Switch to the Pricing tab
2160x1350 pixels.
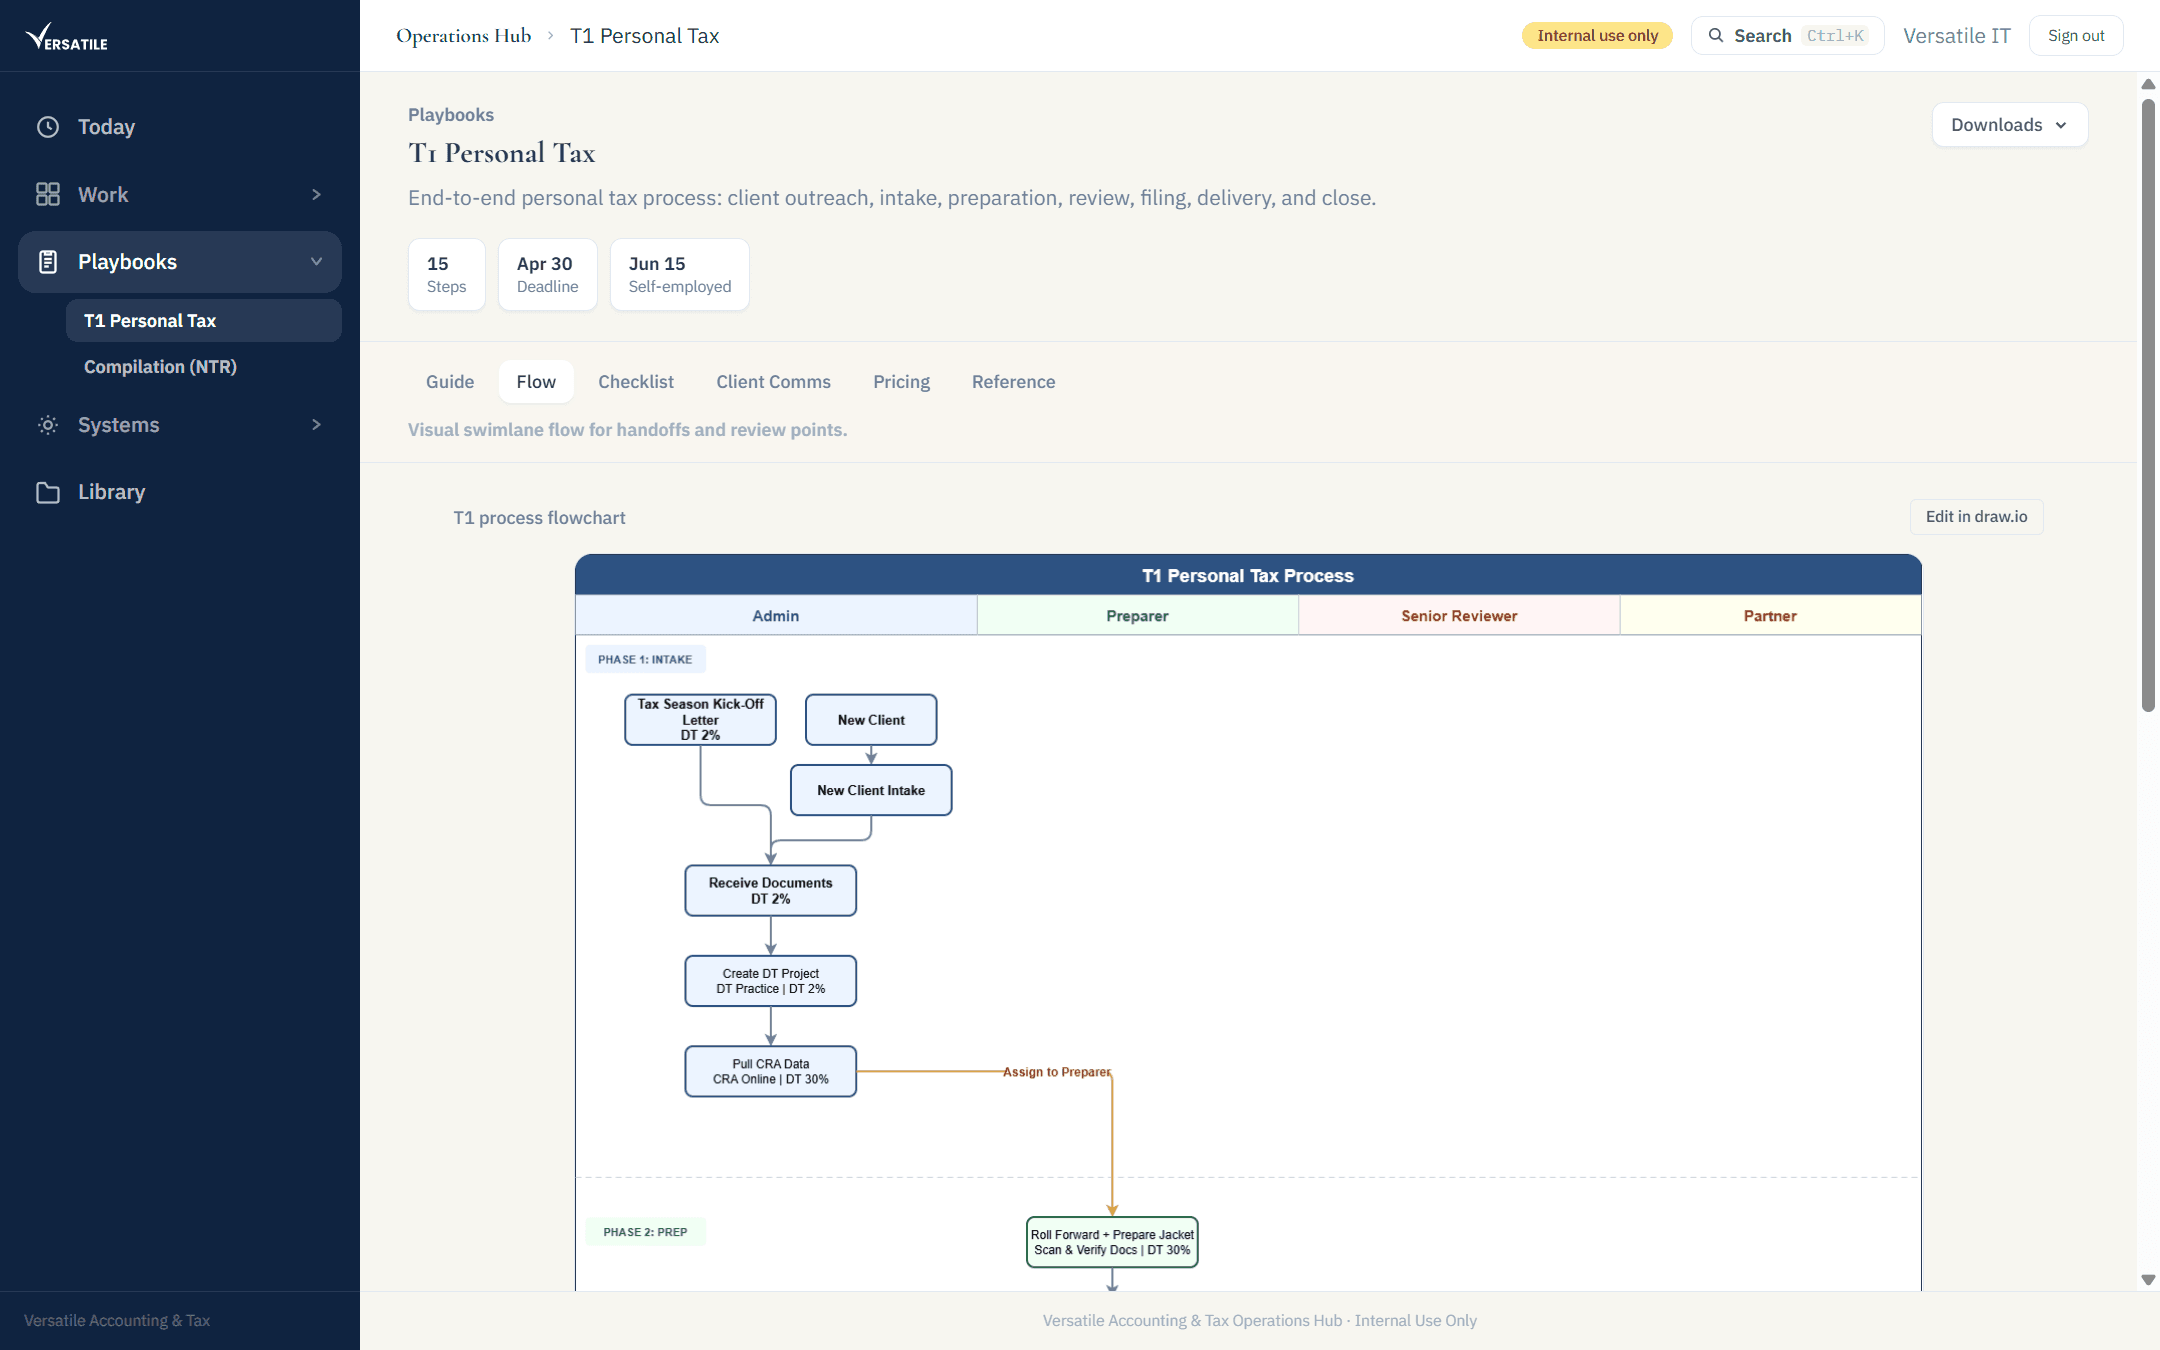[901, 382]
